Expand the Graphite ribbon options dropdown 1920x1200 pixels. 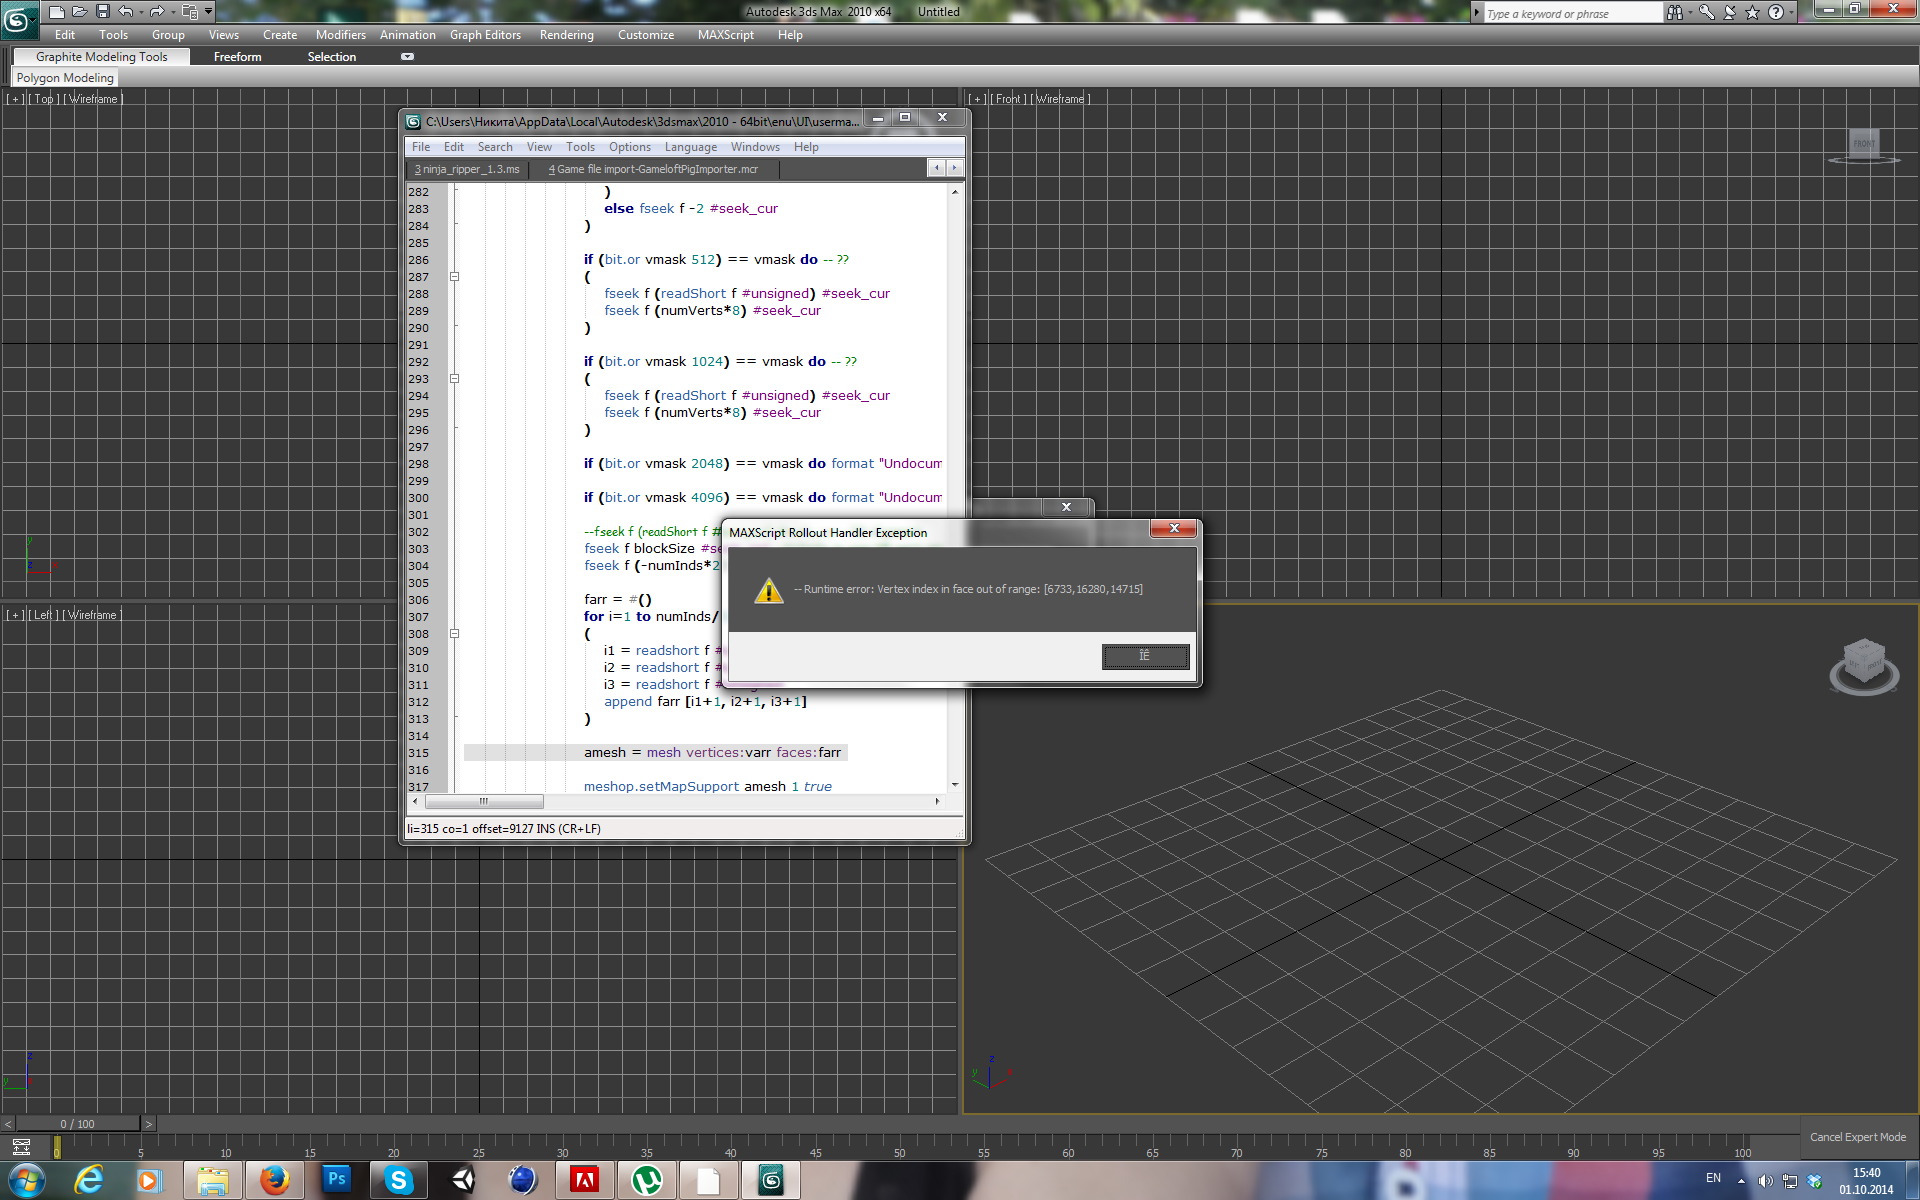407,57
